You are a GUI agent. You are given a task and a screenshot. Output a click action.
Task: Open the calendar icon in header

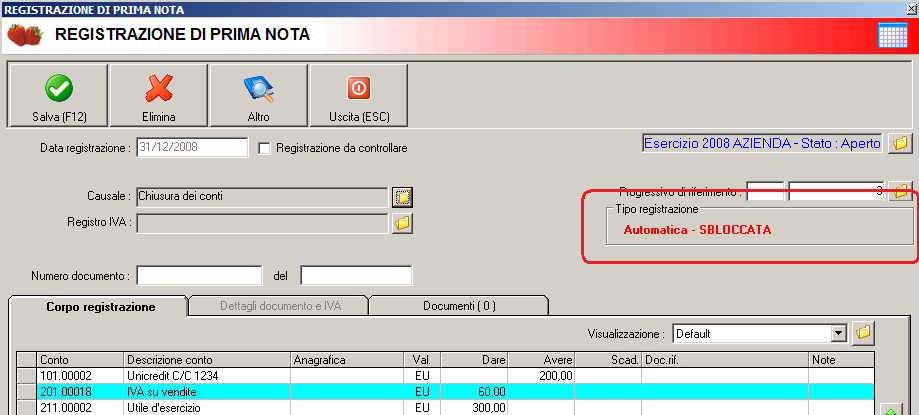[x=893, y=35]
